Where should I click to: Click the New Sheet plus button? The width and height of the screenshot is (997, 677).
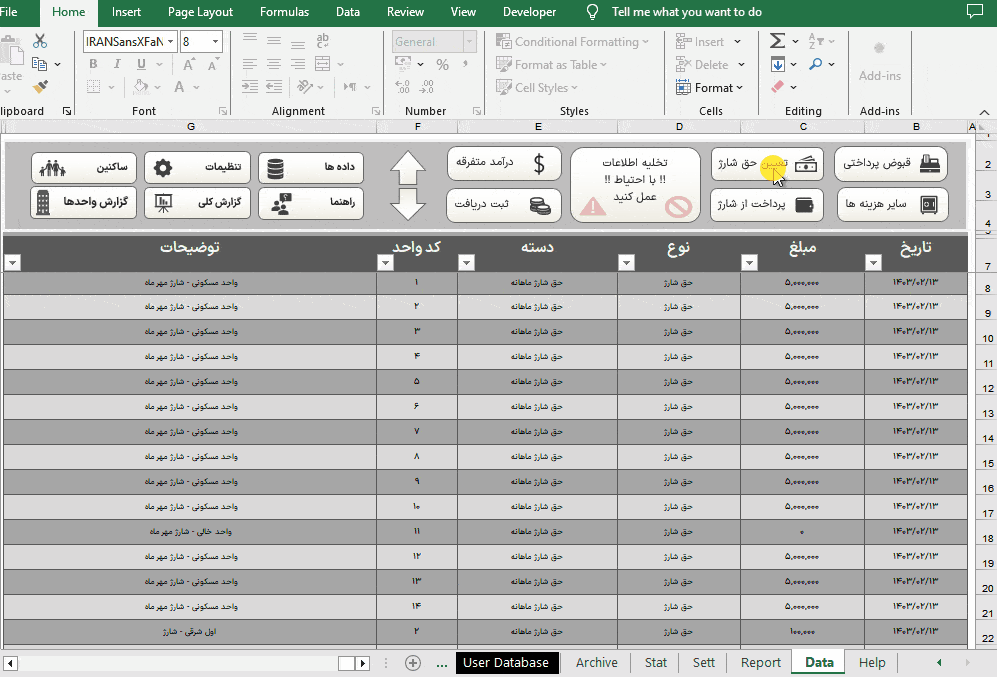coord(413,663)
